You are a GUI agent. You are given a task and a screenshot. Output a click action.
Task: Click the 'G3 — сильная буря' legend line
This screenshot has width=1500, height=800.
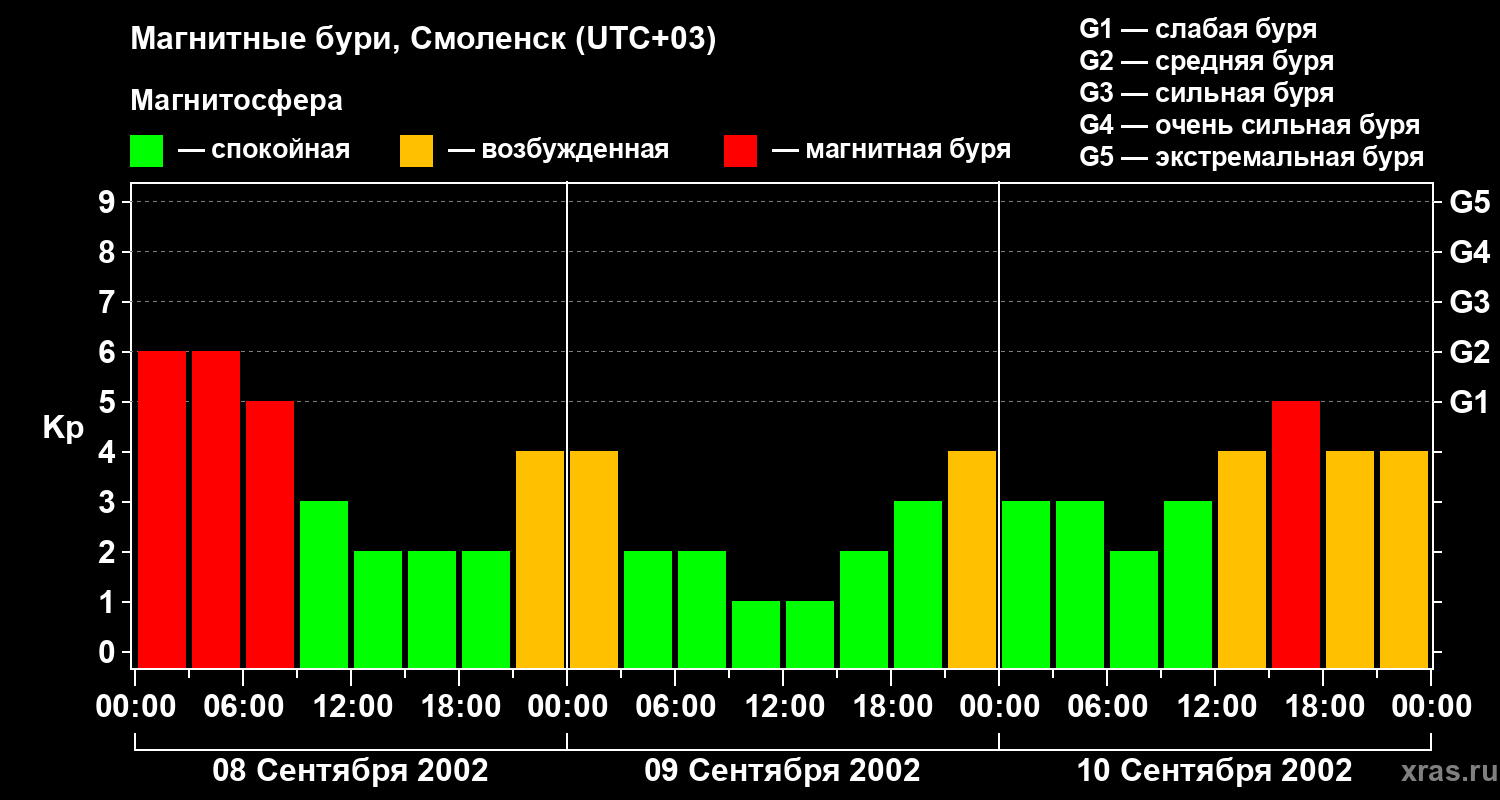(1206, 93)
